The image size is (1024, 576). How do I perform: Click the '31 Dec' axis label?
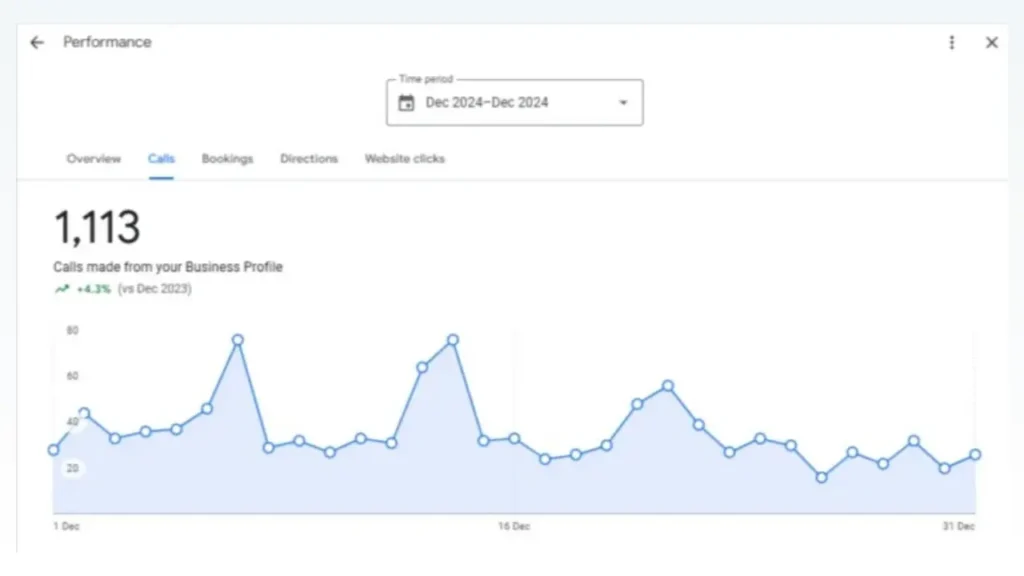[959, 526]
